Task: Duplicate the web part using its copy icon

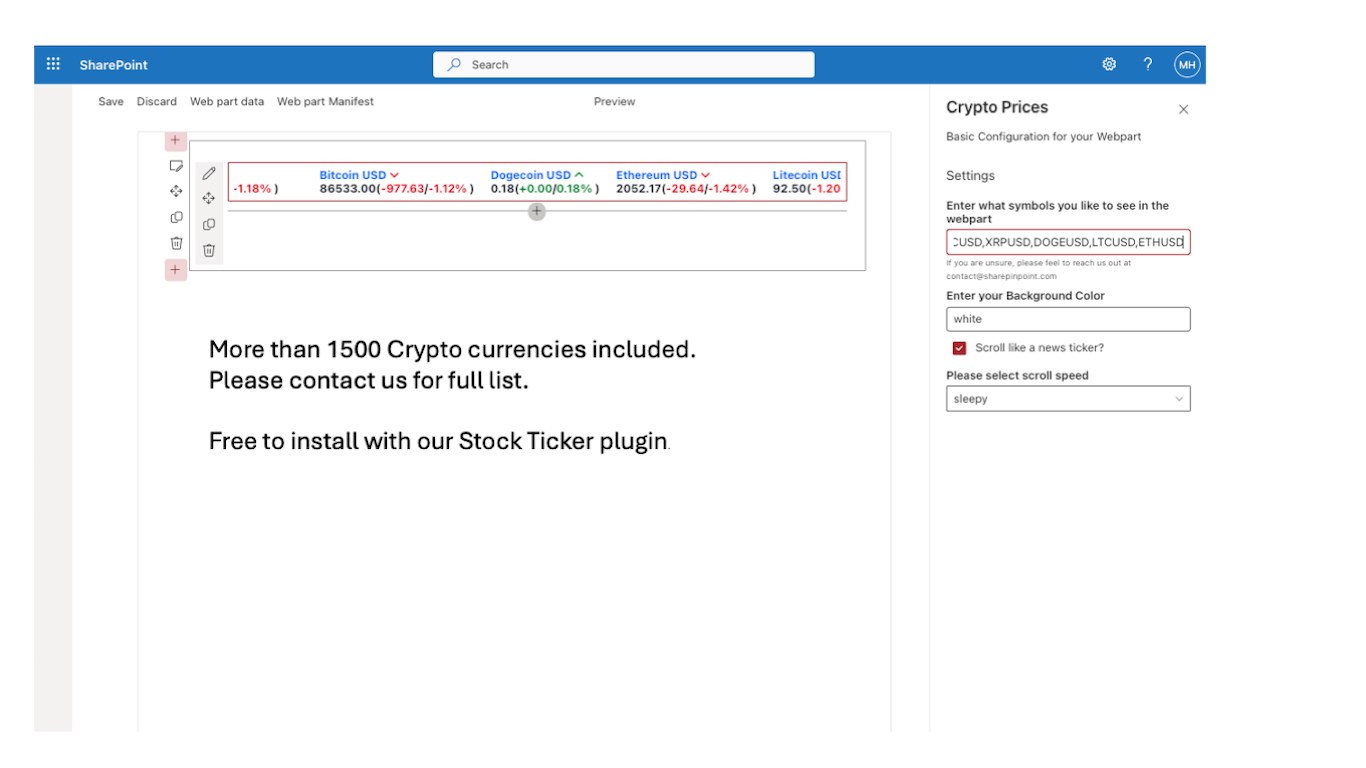Action: [209, 224]
